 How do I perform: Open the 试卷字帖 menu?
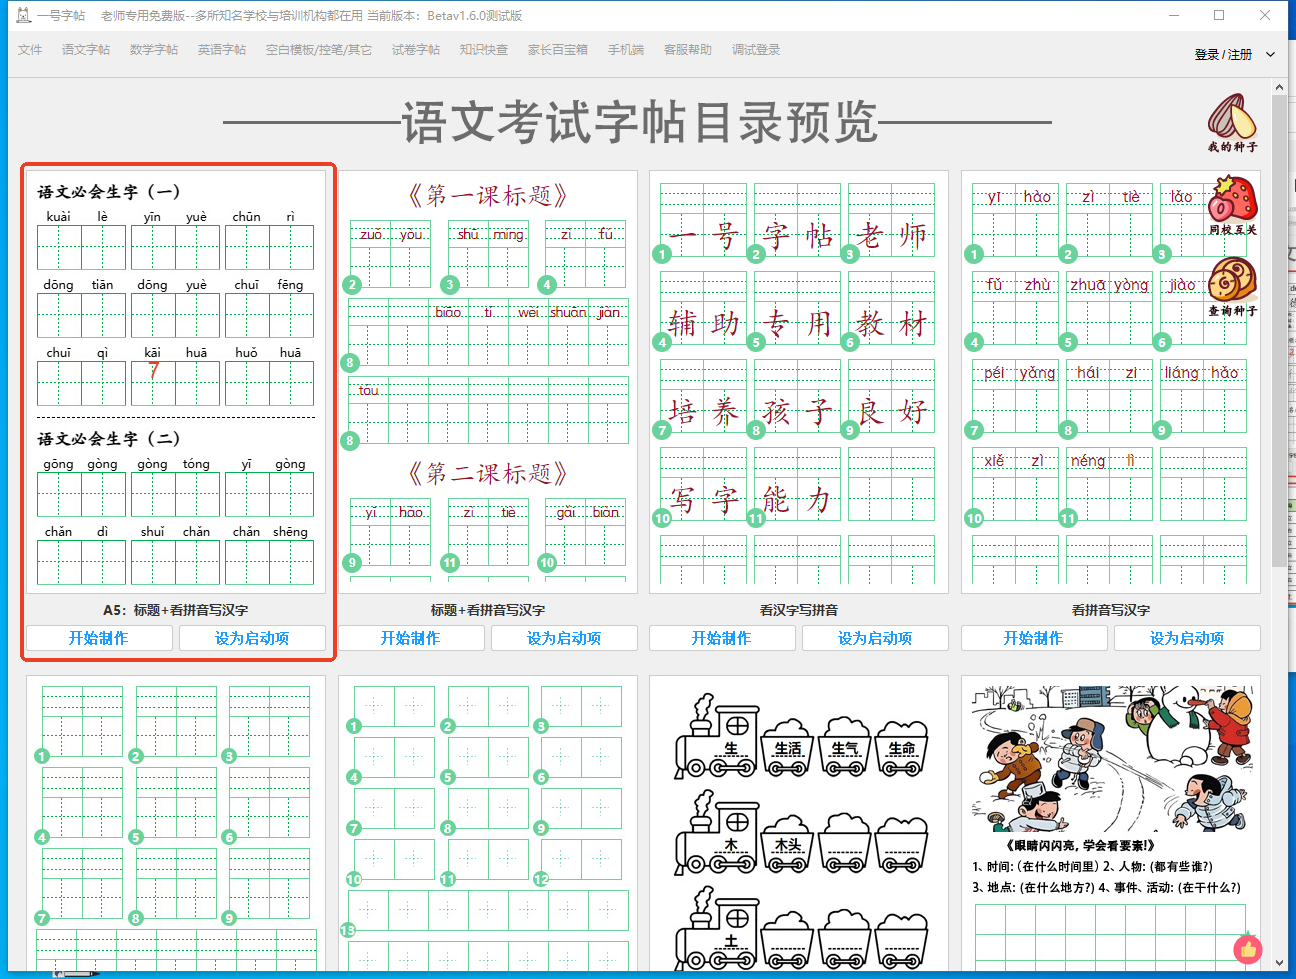pyautogui.click(x=416, y=50)
